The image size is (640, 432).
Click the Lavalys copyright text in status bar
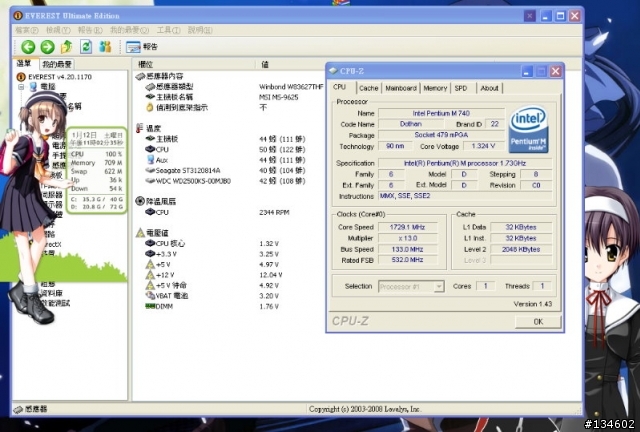click(365, 409)
